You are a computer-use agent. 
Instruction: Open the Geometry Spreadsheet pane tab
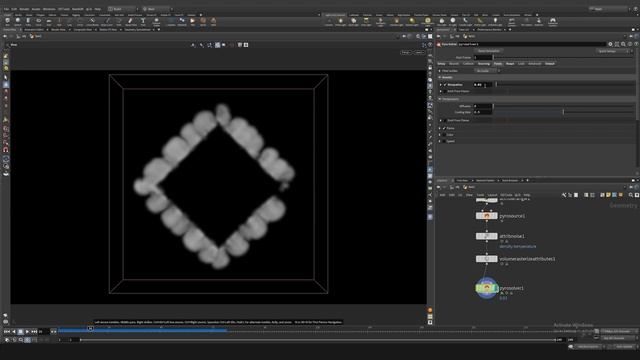tap(137, 30)
